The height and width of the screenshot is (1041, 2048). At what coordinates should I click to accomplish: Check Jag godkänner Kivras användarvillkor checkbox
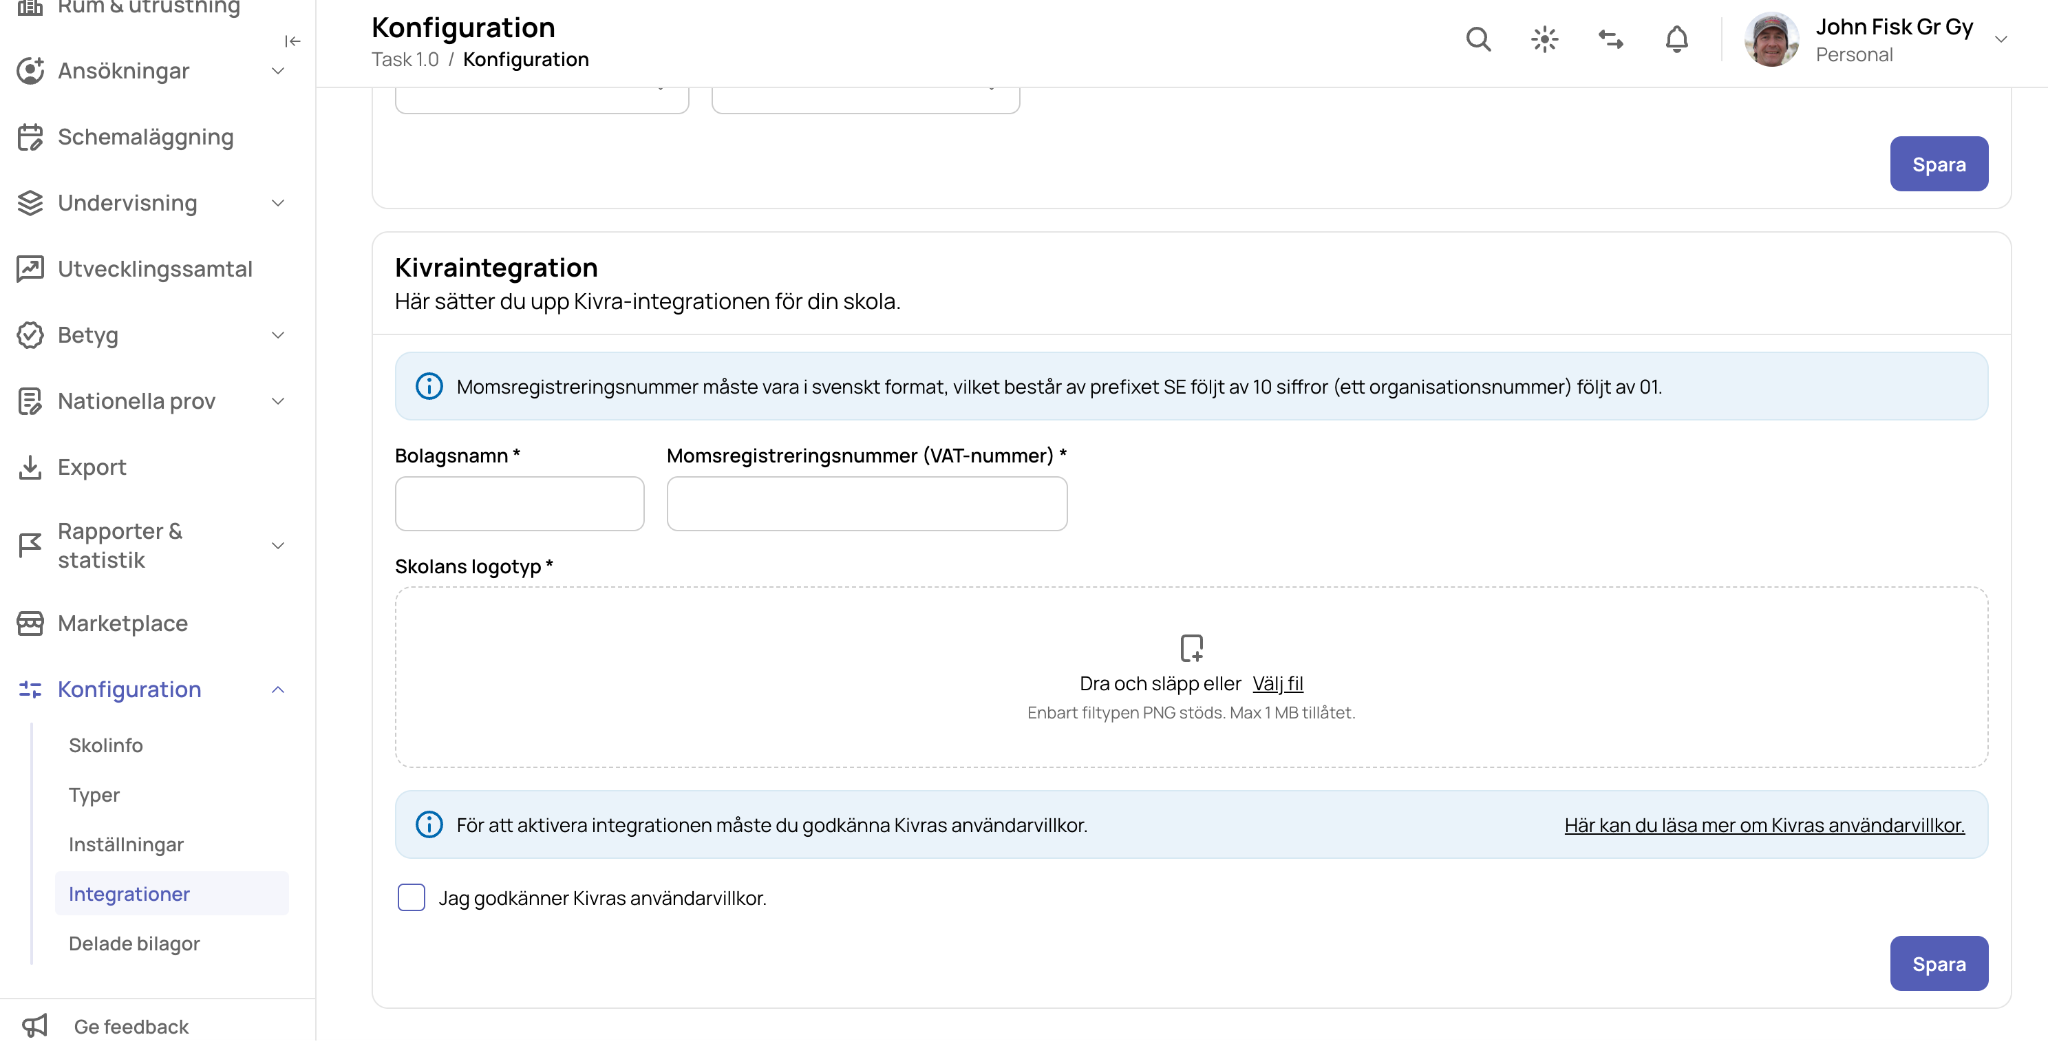pos(411,898)
